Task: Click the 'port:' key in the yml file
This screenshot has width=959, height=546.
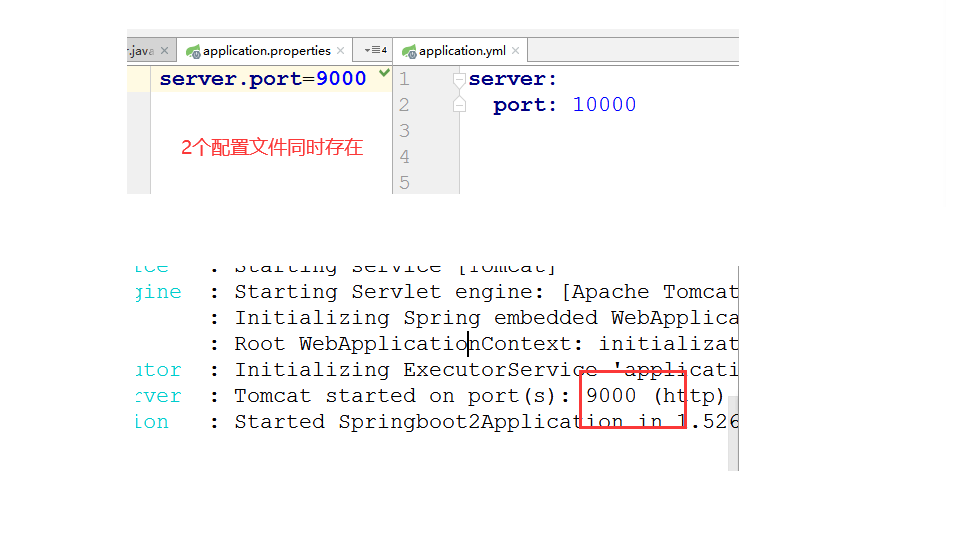Action: (525, 105)
